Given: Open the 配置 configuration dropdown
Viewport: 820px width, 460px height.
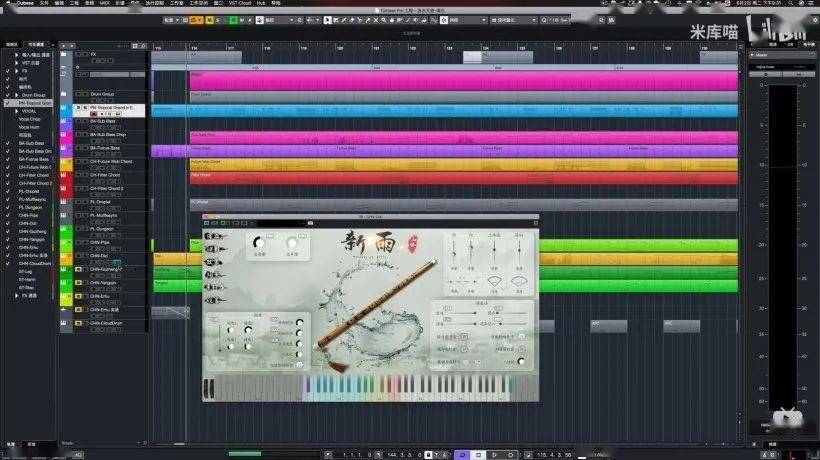Looking at the screenshot, I should coord(172,20).
